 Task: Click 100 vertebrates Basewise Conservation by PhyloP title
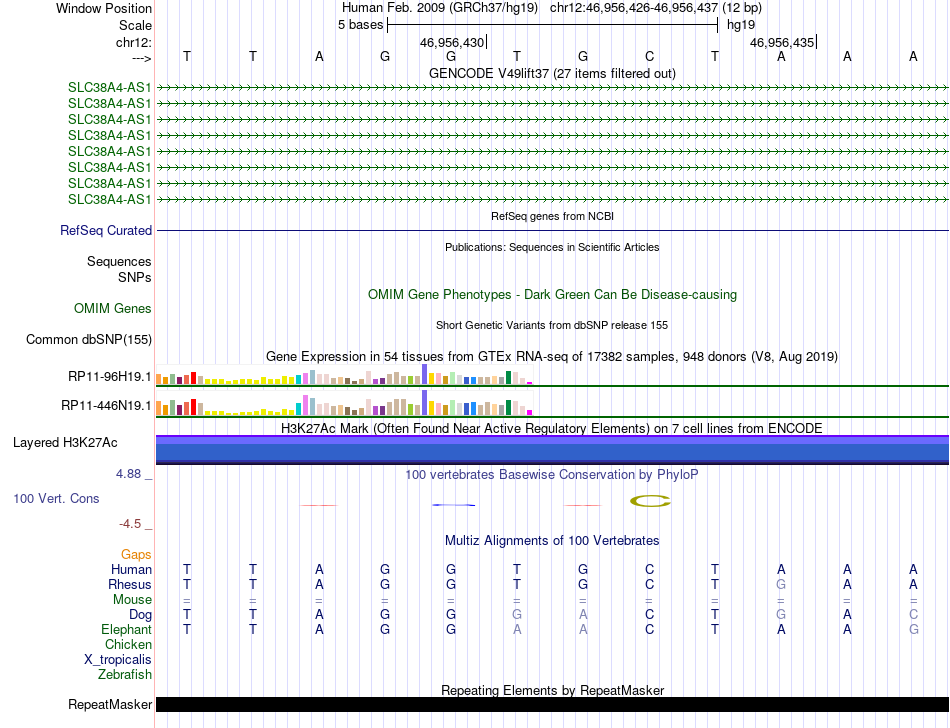[x=552, y=475]
